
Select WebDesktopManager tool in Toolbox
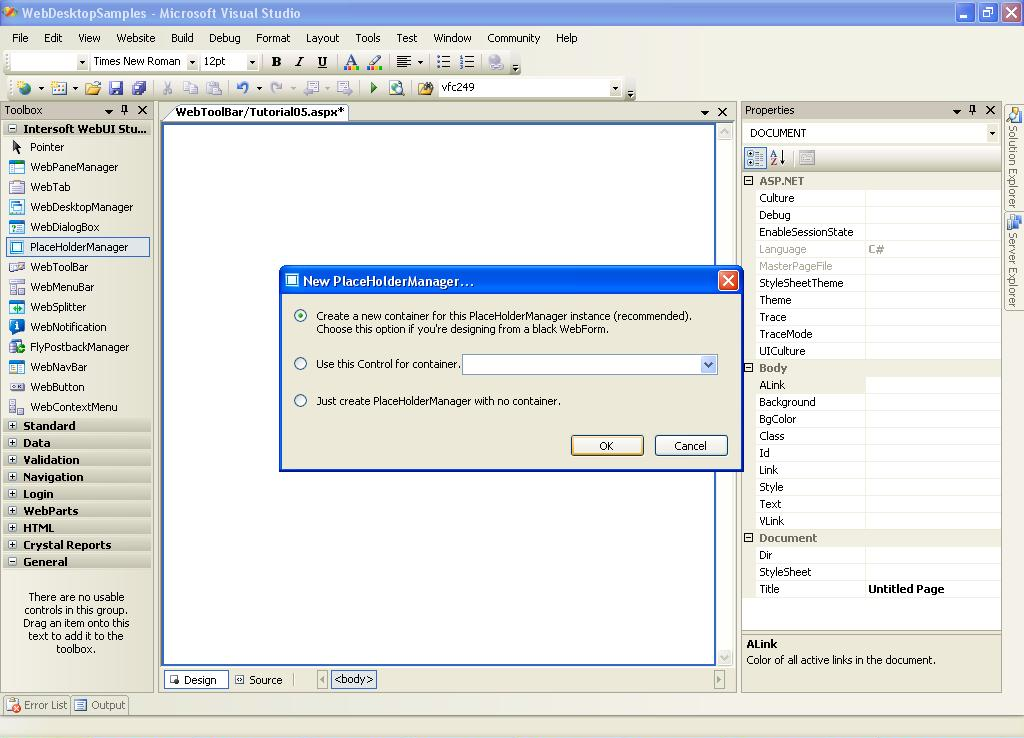(81, 207)
